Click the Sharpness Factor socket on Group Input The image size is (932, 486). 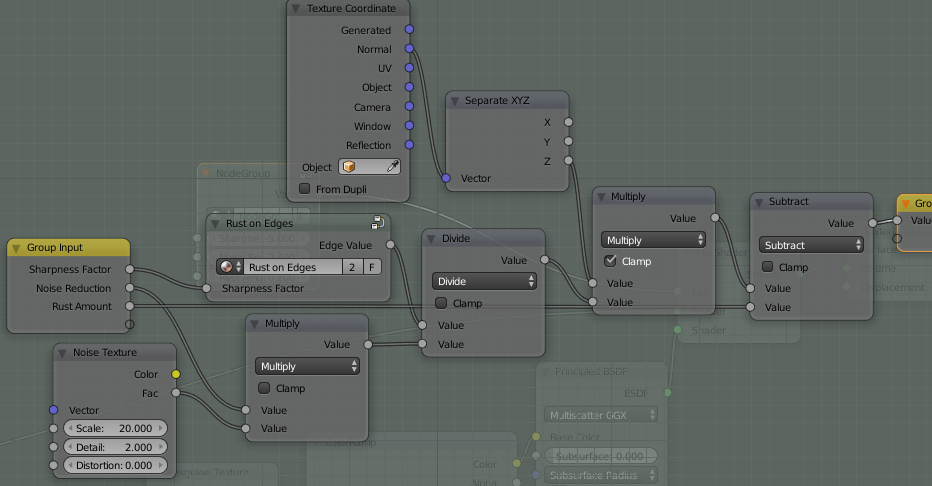(130, 269)
